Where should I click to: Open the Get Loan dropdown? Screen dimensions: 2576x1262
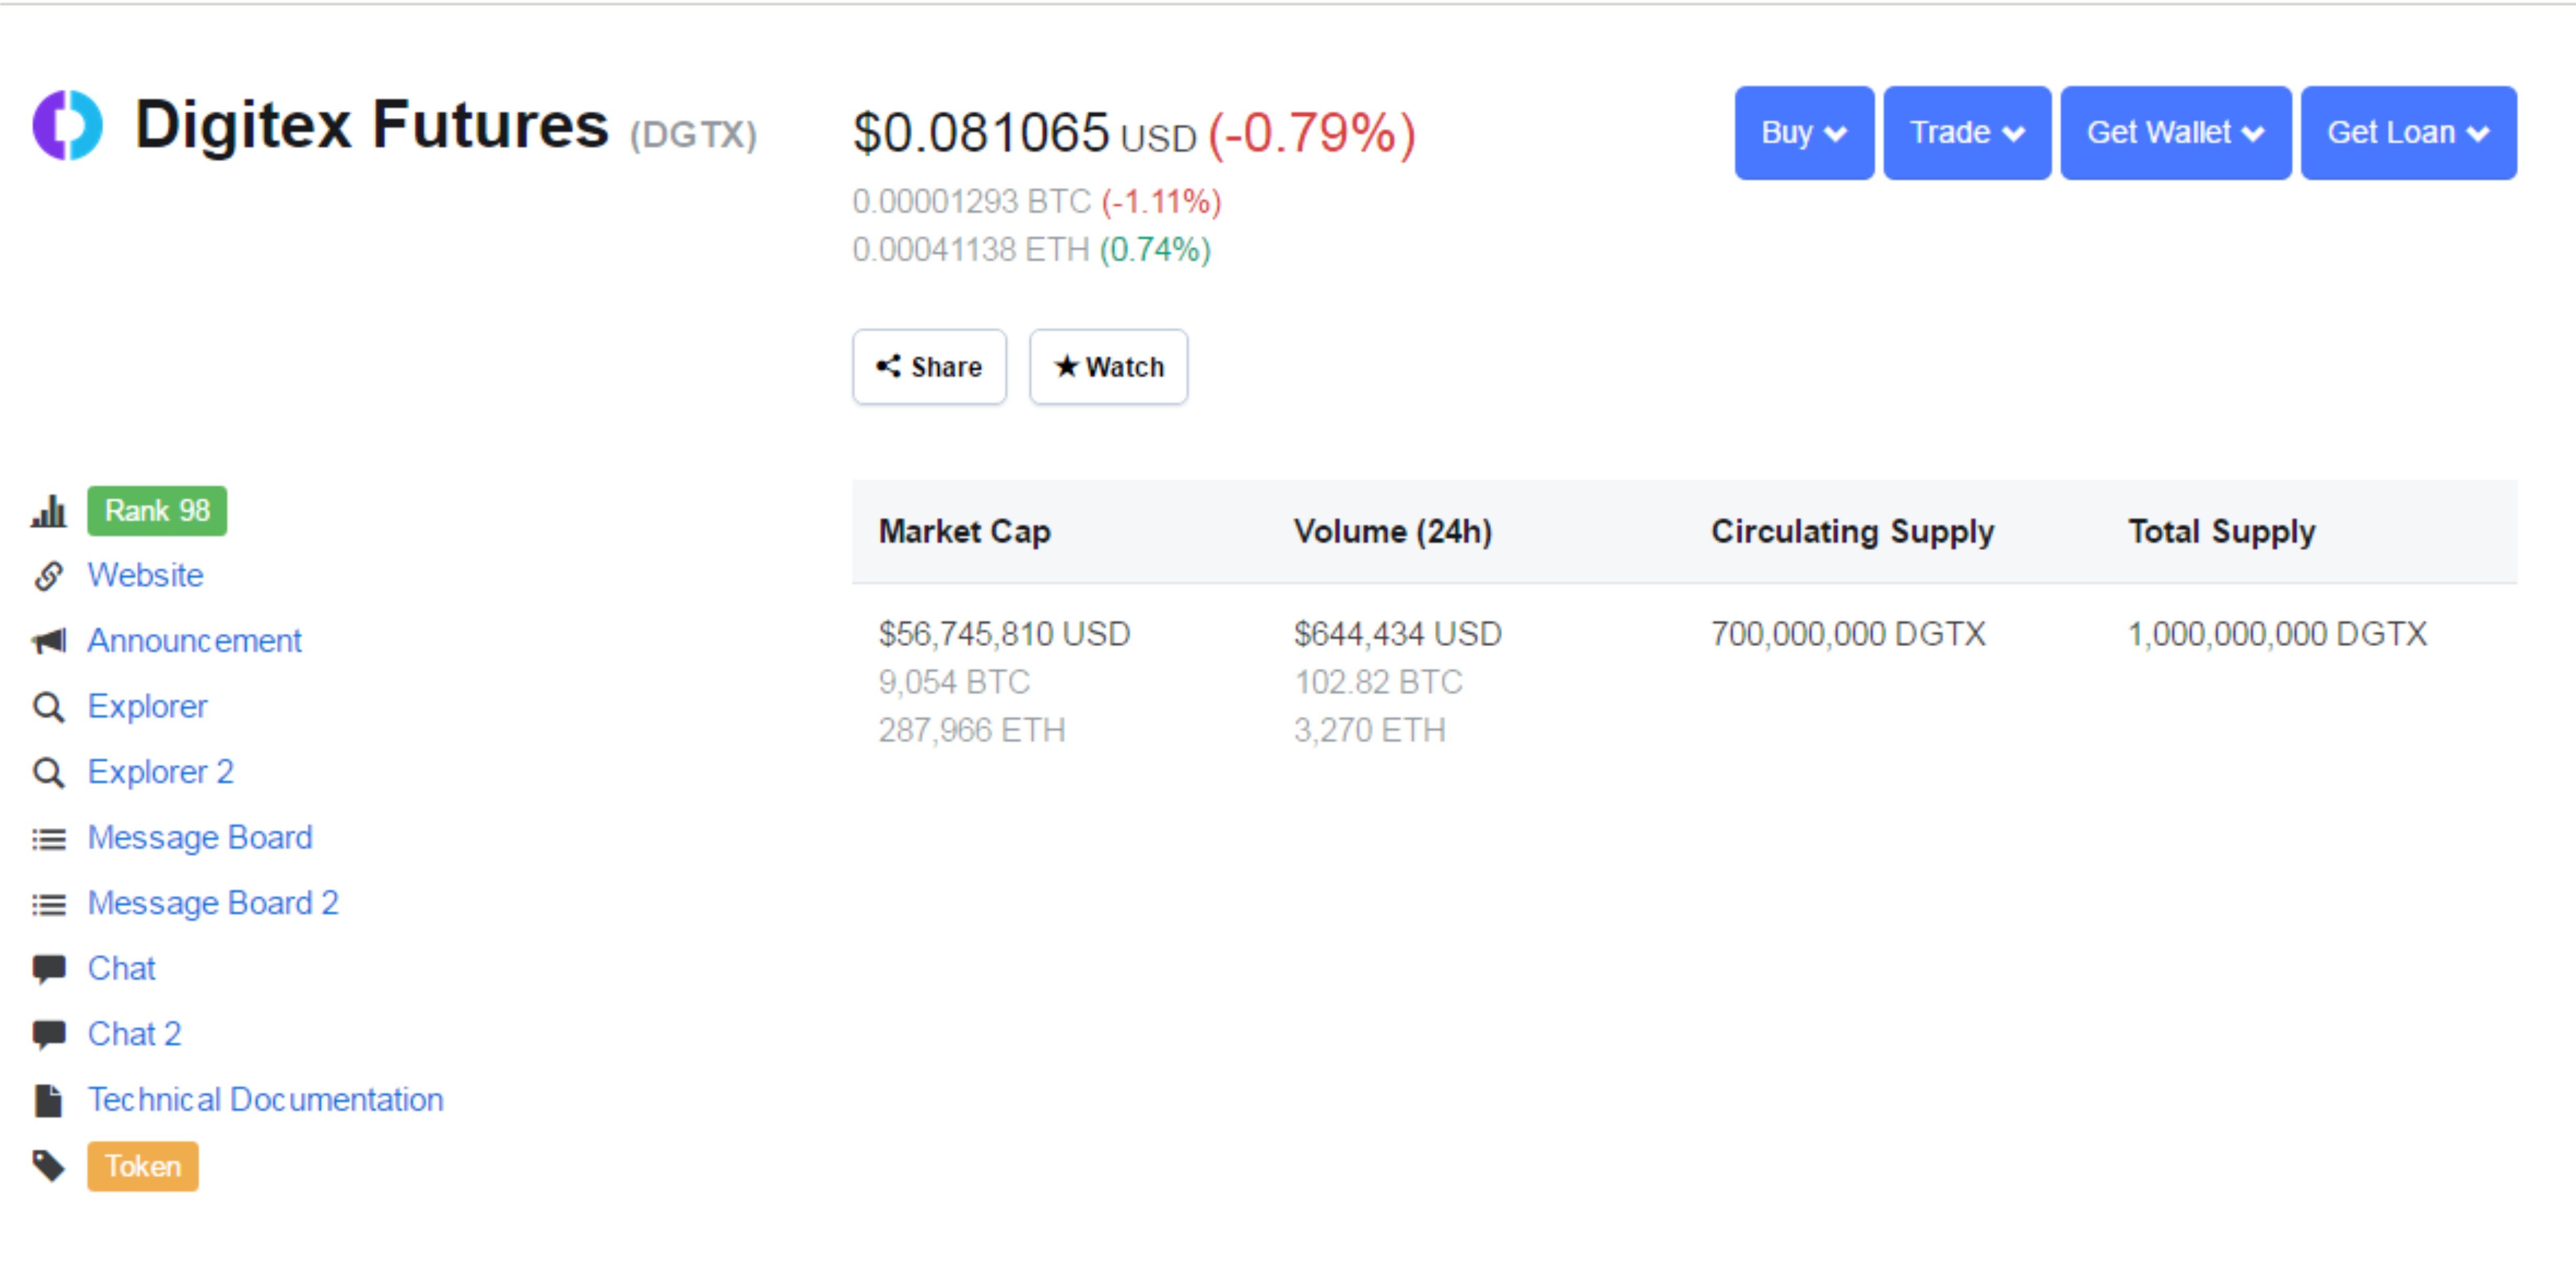[x=2408, y=133]
